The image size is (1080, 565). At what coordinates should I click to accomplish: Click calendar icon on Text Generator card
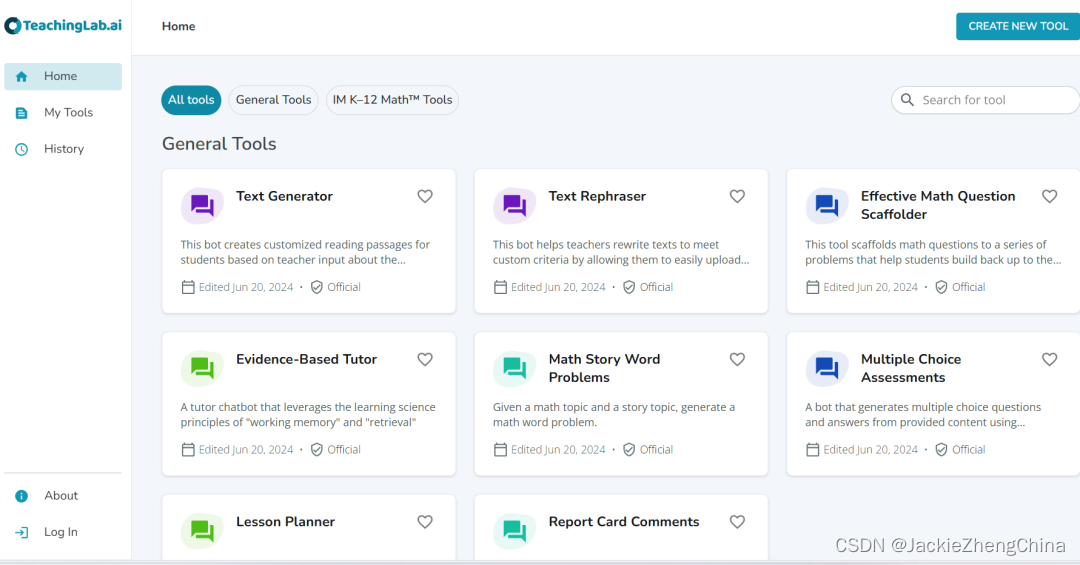(188, 287)
